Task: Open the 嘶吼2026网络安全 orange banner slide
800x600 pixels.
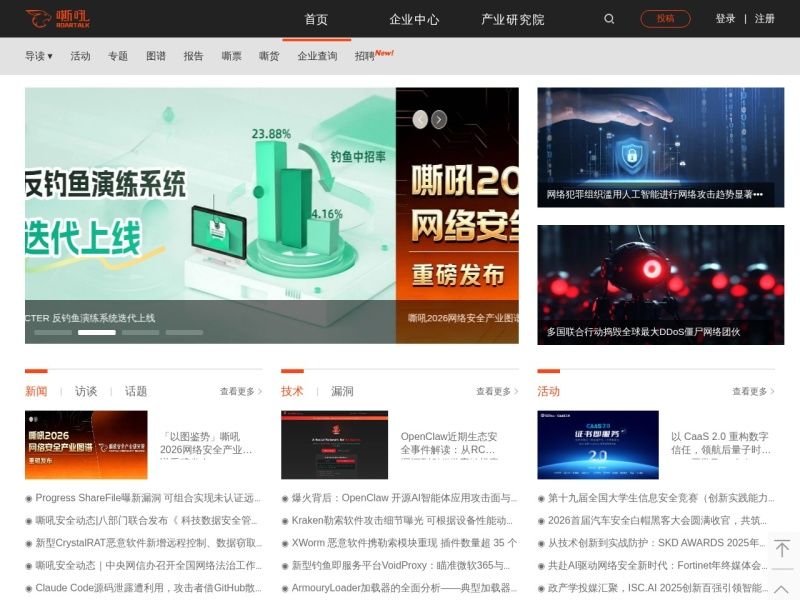Action: tap(457, 215)
